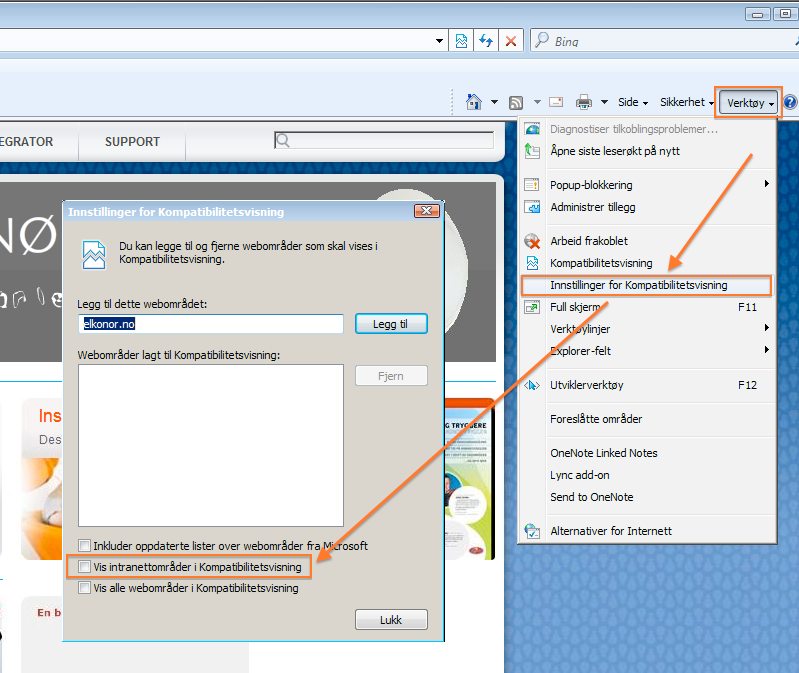
Task: Check Vis intranettområder i Kompatibilitetsvisning
Action: [x=85, y=567]
